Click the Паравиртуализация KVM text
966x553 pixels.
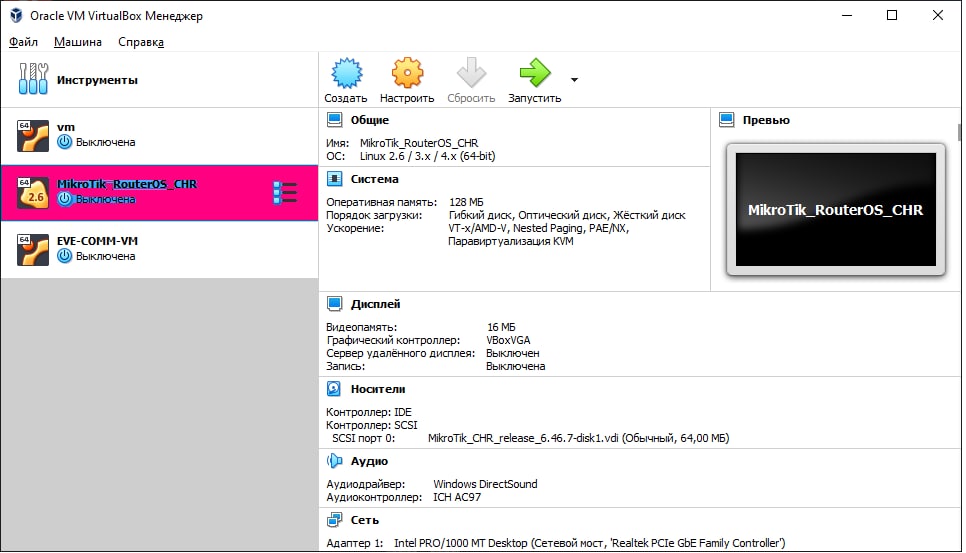coord(511,241)
